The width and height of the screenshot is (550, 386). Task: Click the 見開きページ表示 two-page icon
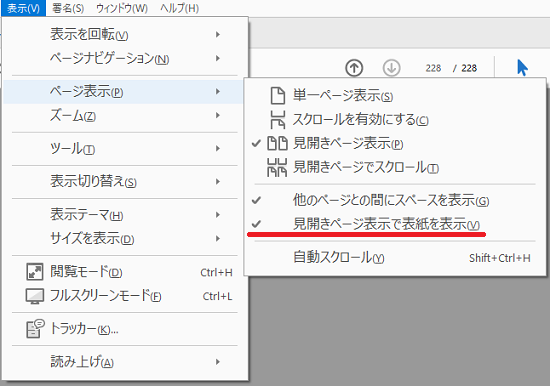(x=277, y=143)
